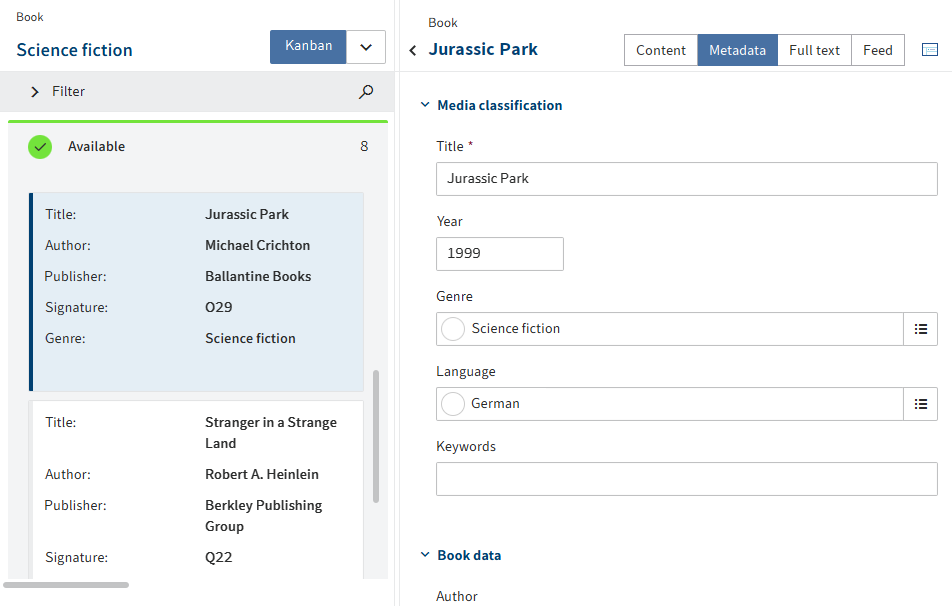952x606 pixels.
Task: Click the green Available status icon
Action: click(40, 146)
